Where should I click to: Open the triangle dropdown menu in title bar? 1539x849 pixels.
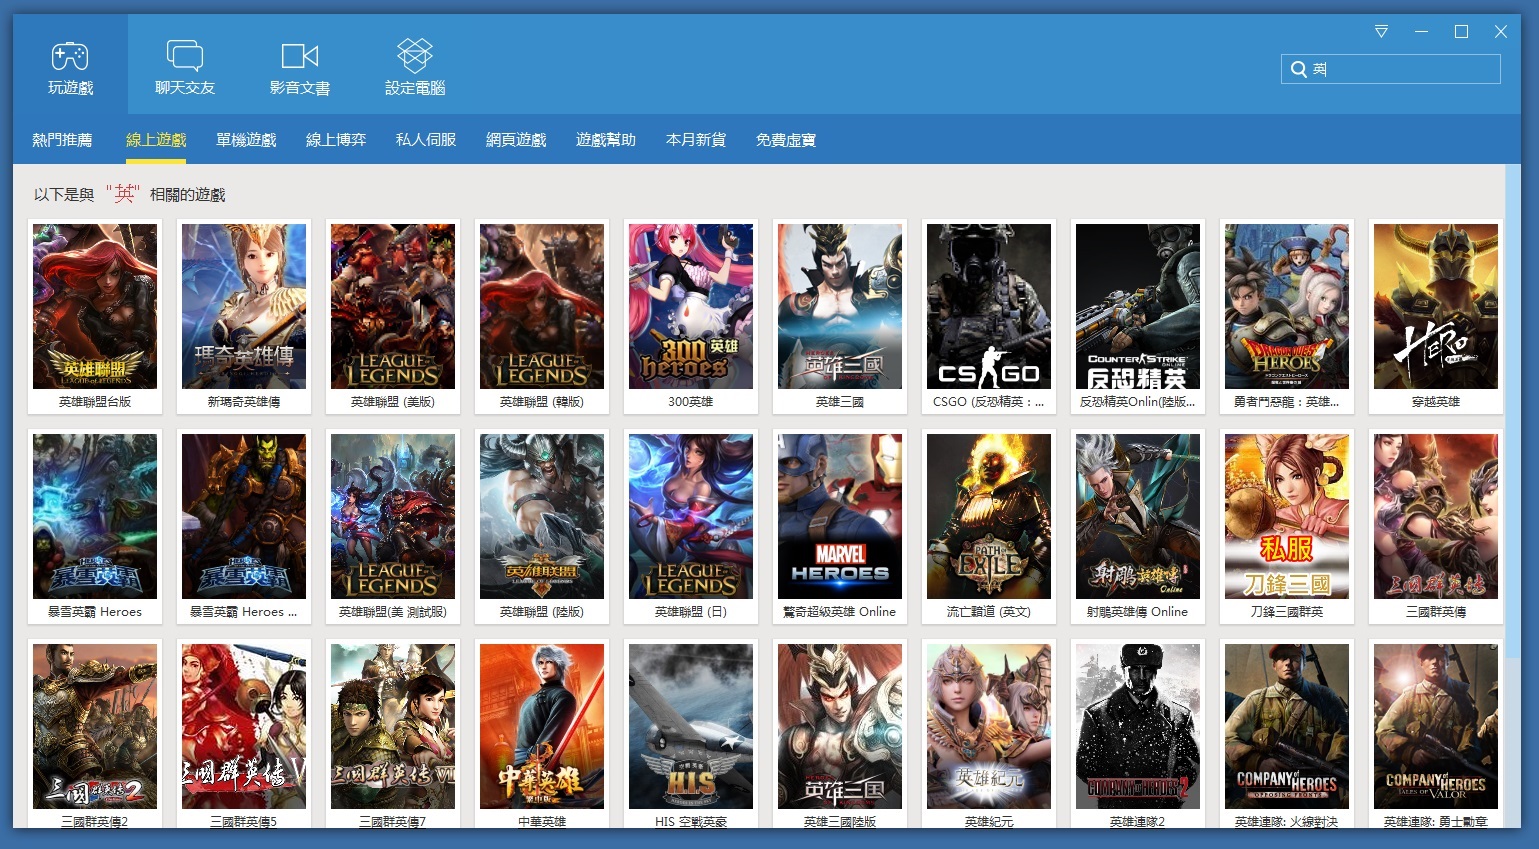(1381, 32)
